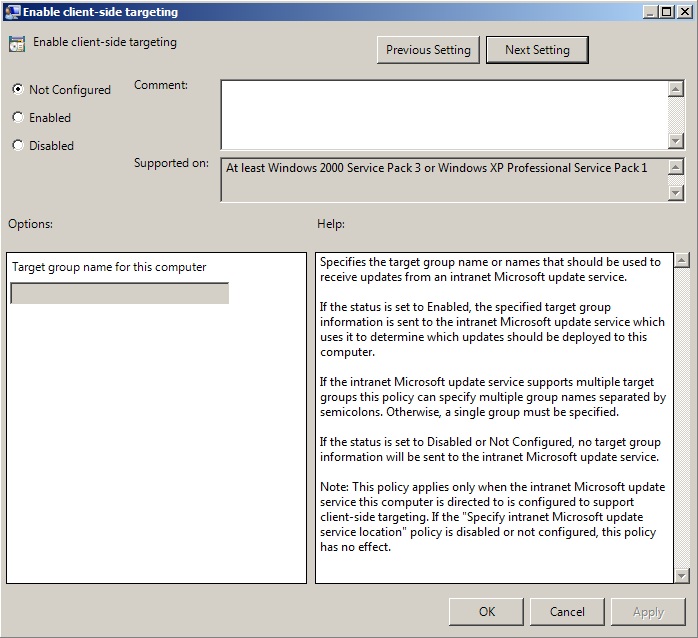The image size is (698, 638).
Task: Click inside the Comment text box
Action: [444, 115]
